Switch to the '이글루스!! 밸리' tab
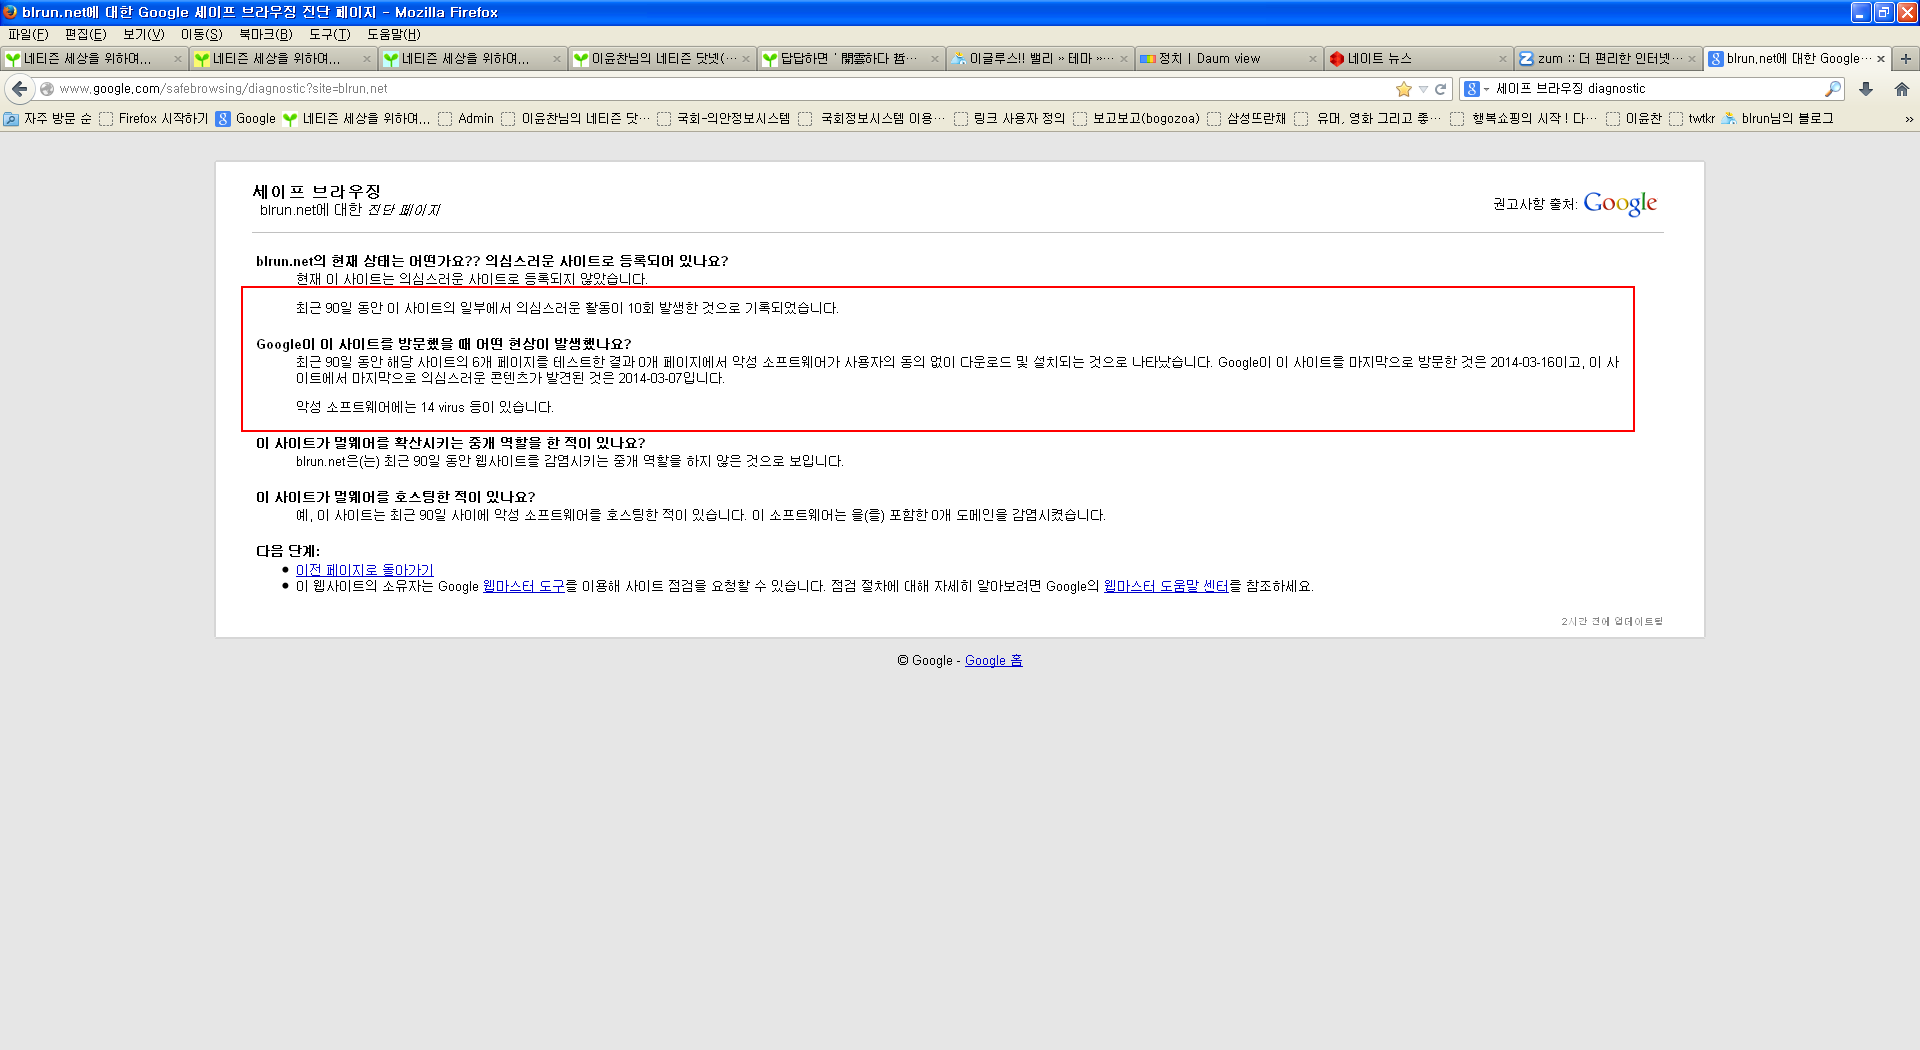This screenshot has width=1920, height=1050. 1039,59
